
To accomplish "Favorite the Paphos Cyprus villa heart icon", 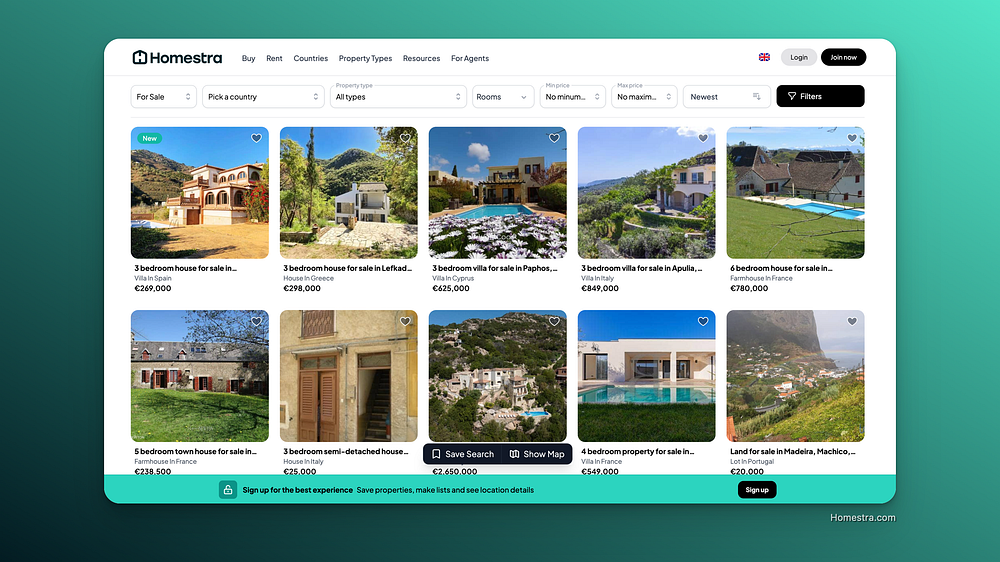I will click(554, 138).
